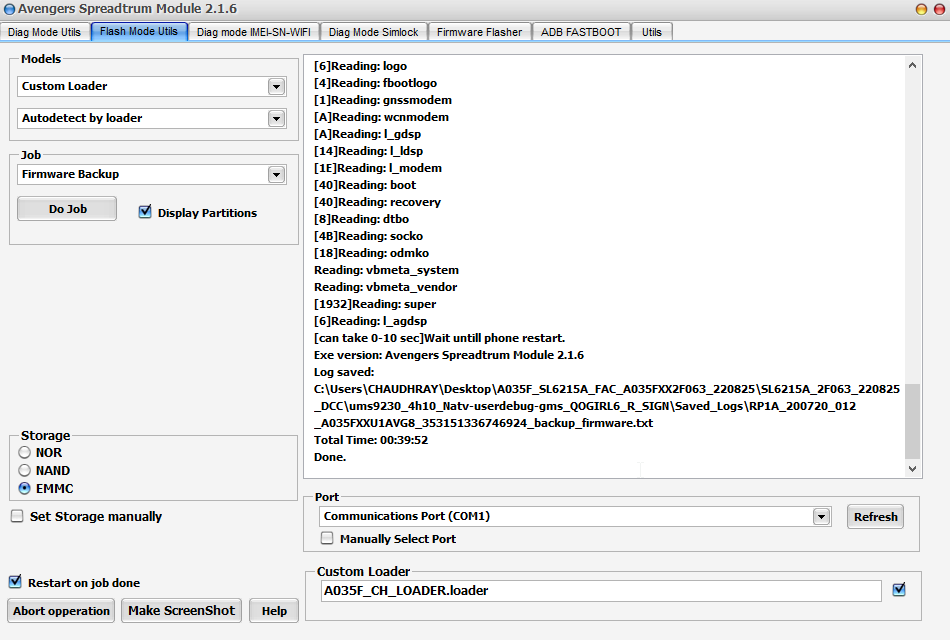
Task: Click the '[14]Reading: l_ldsp' log line
Action: (368, 151)
